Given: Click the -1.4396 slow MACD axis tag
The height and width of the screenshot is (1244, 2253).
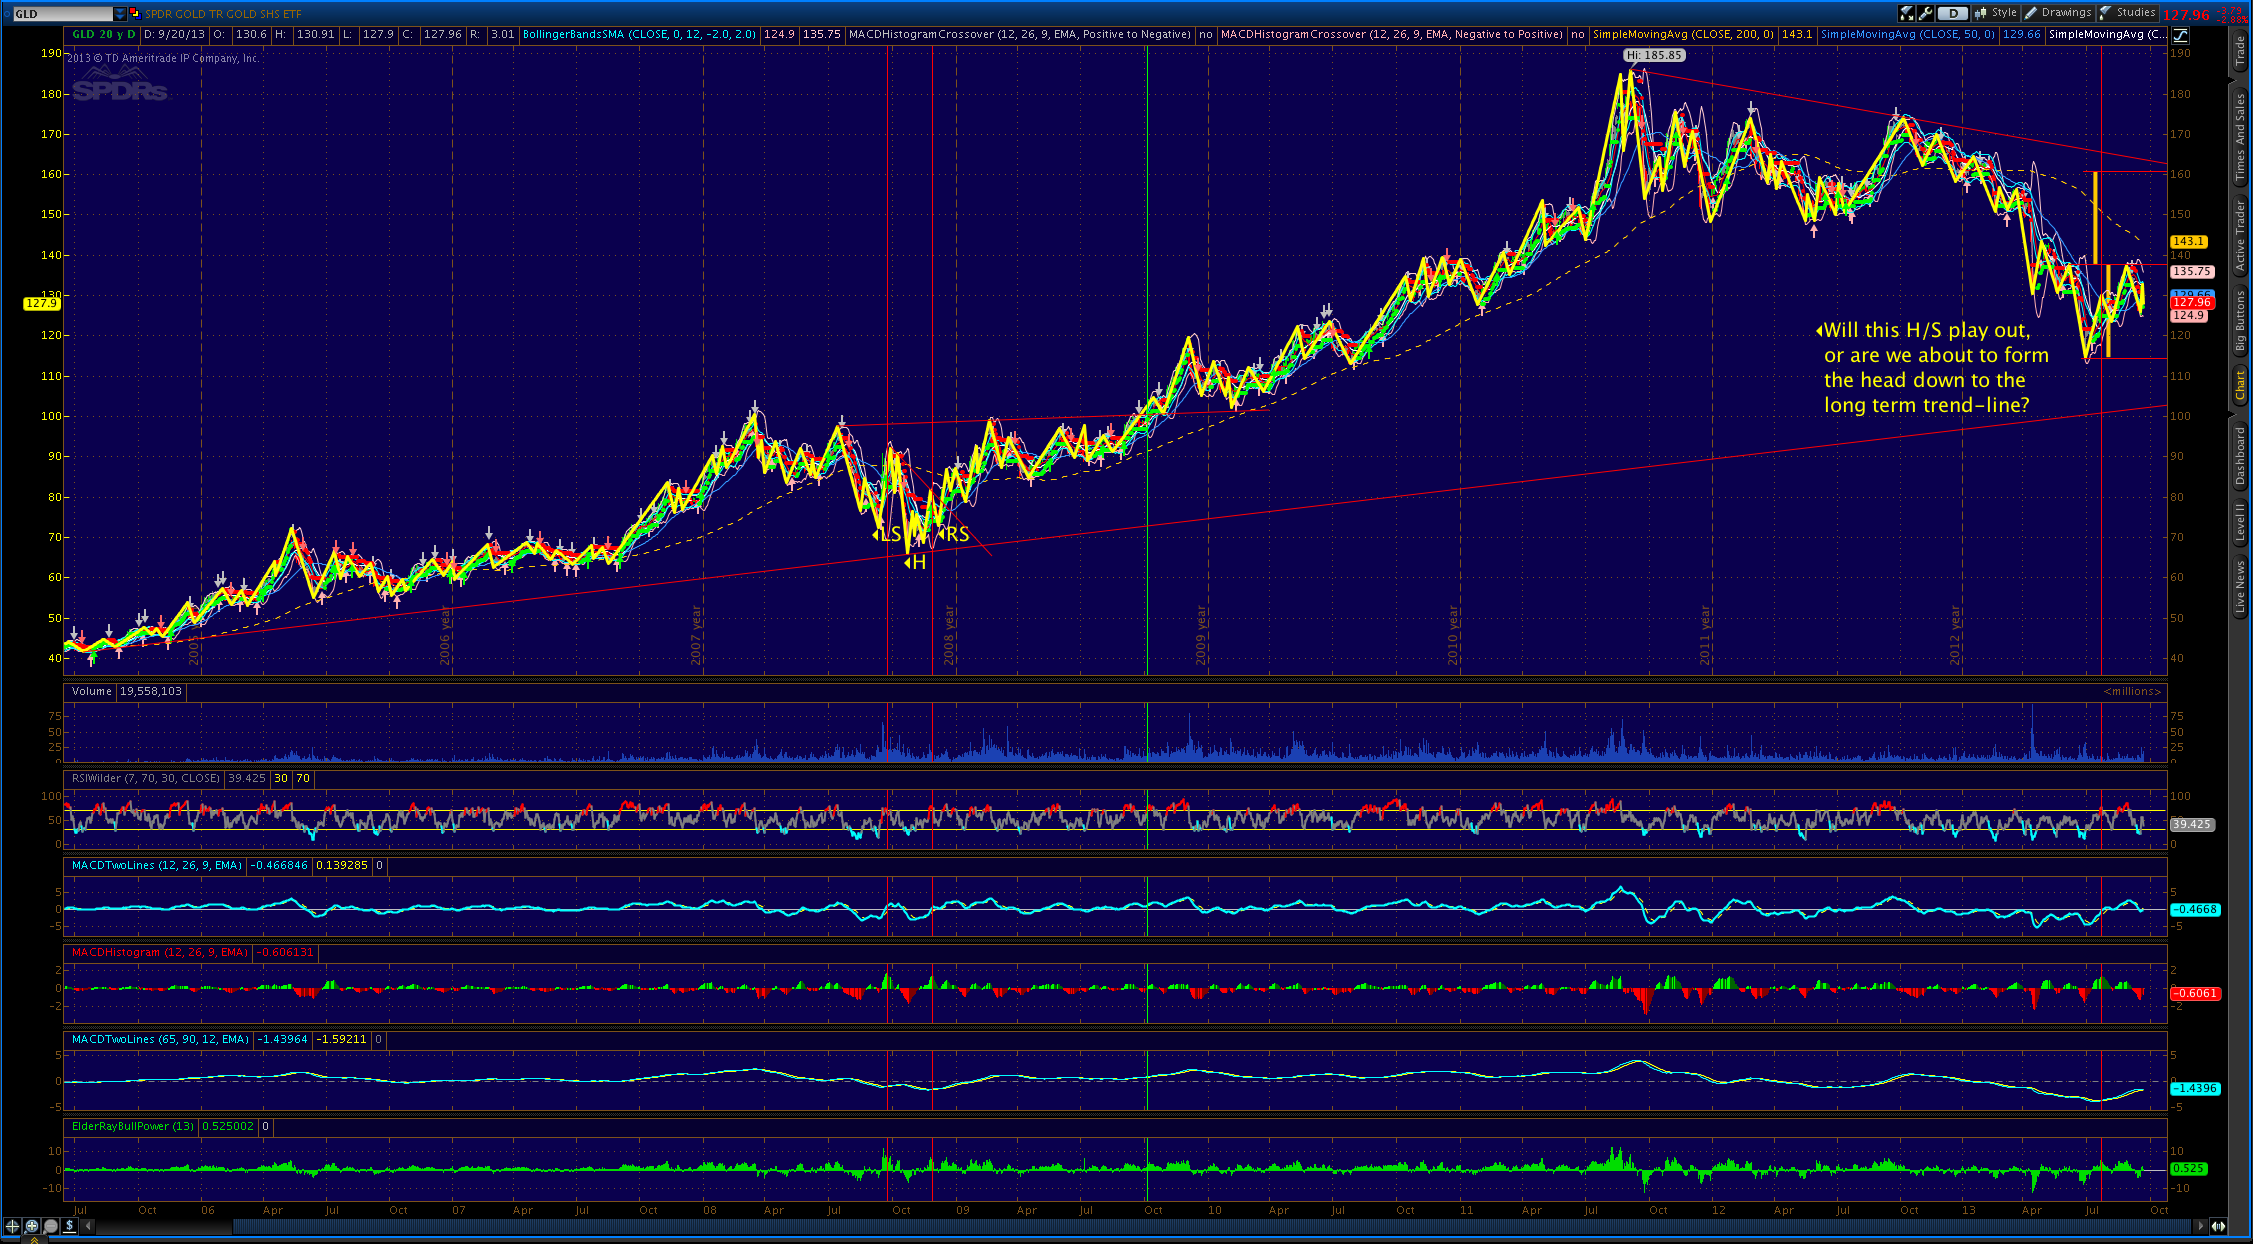Looking at the screenshot, I should click(2195, 1088).
